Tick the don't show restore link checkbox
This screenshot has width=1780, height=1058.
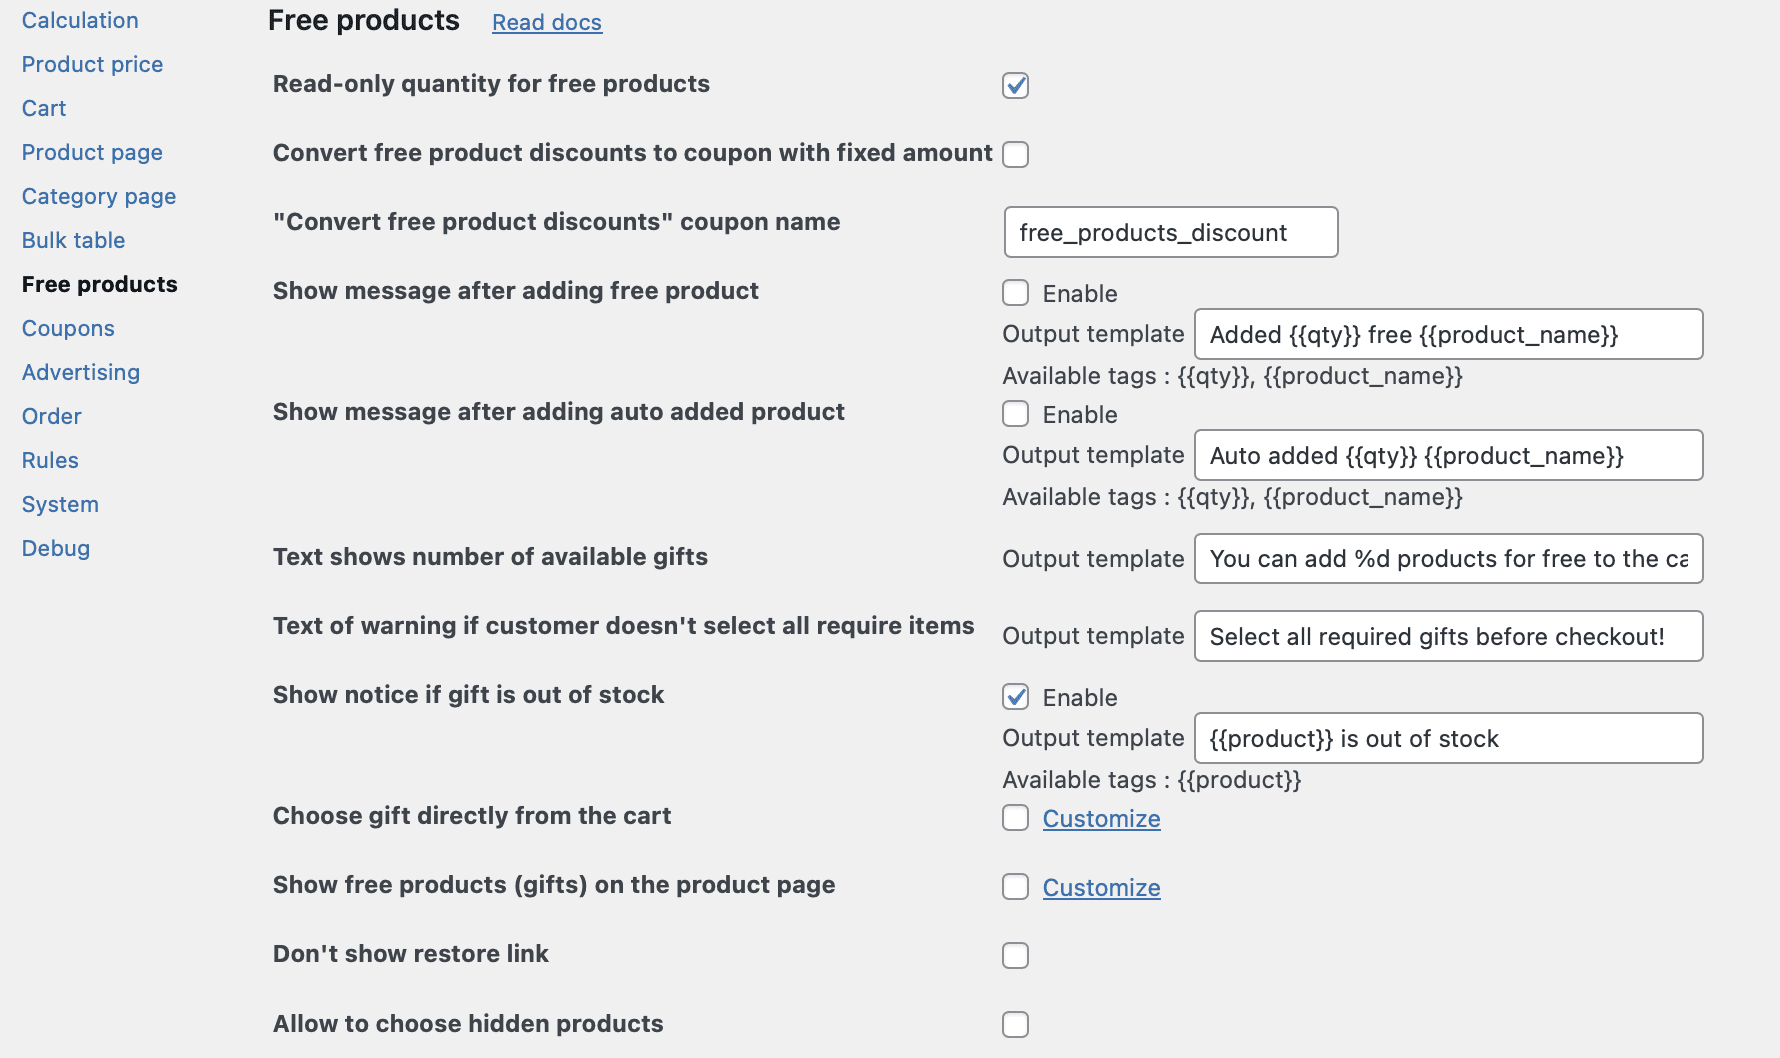click(1015, 956)
